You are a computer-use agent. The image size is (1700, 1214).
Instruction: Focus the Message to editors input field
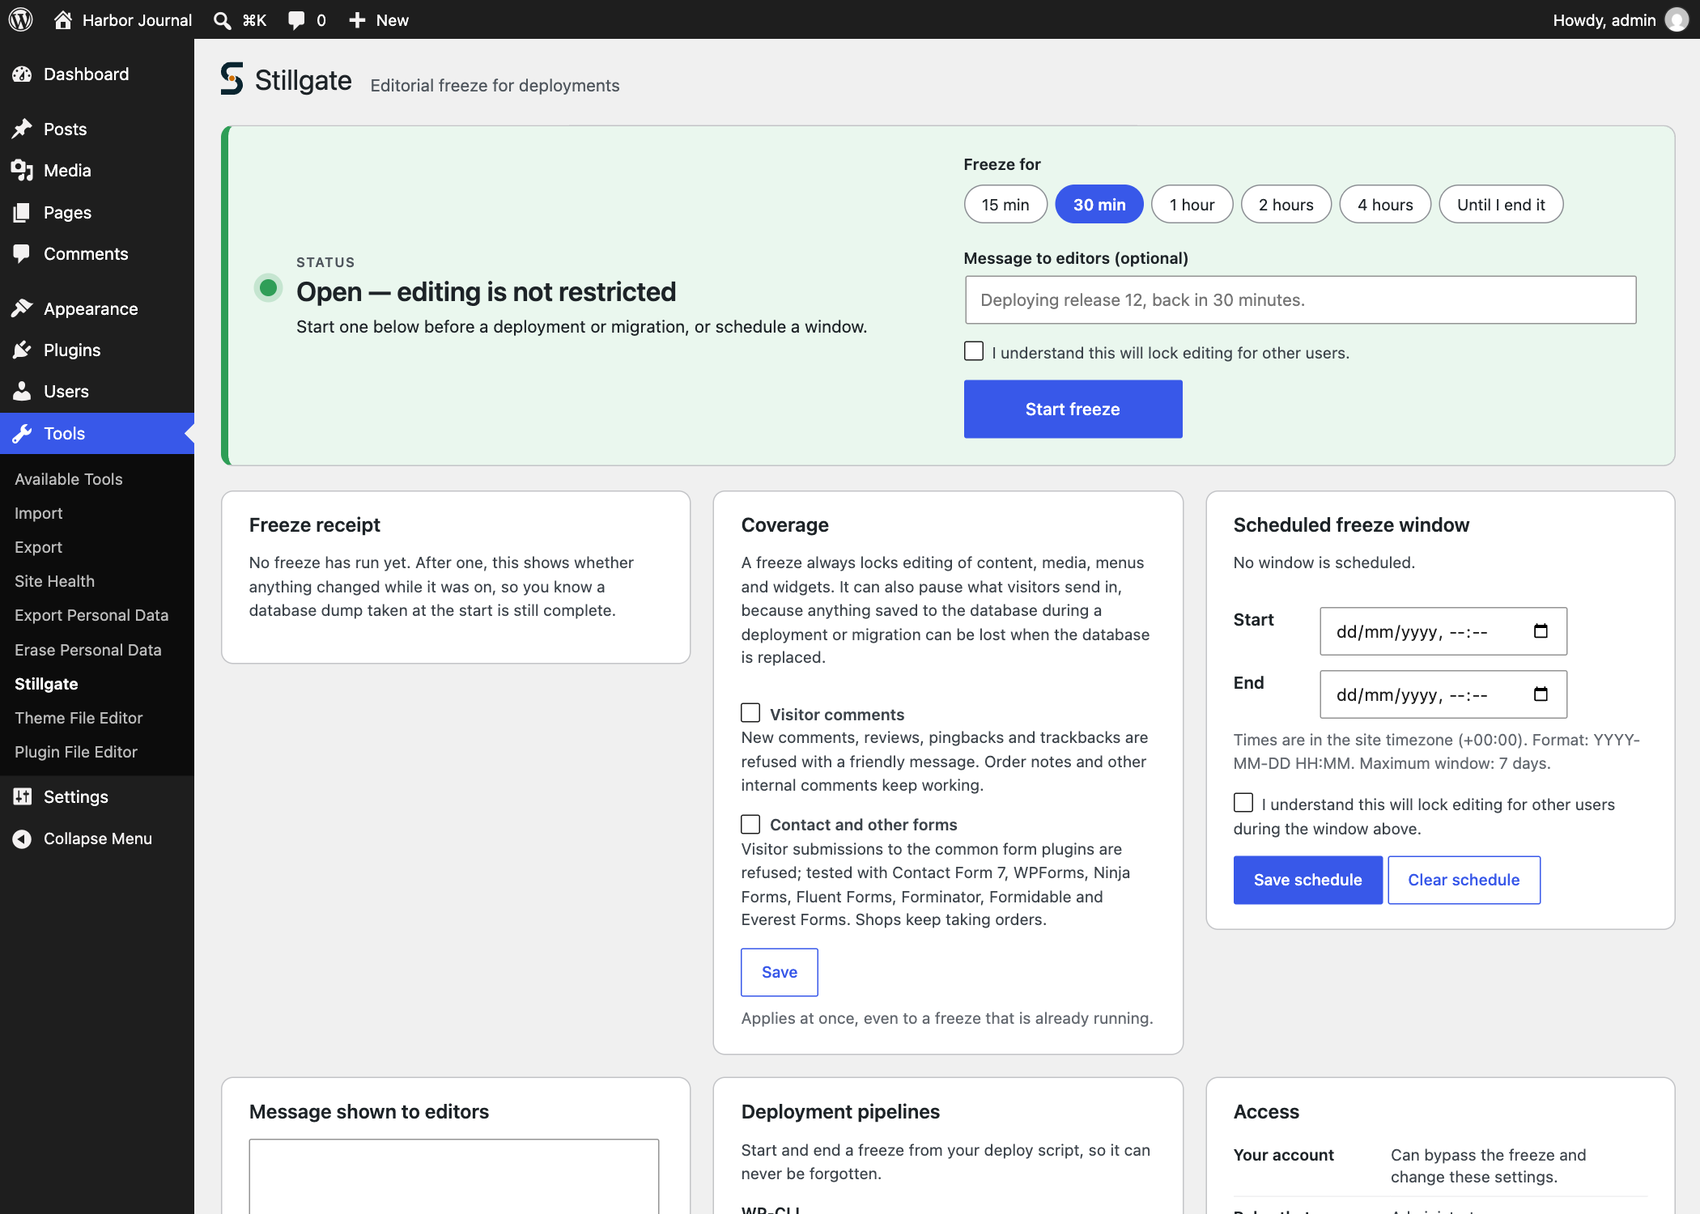coord(1300,300)
